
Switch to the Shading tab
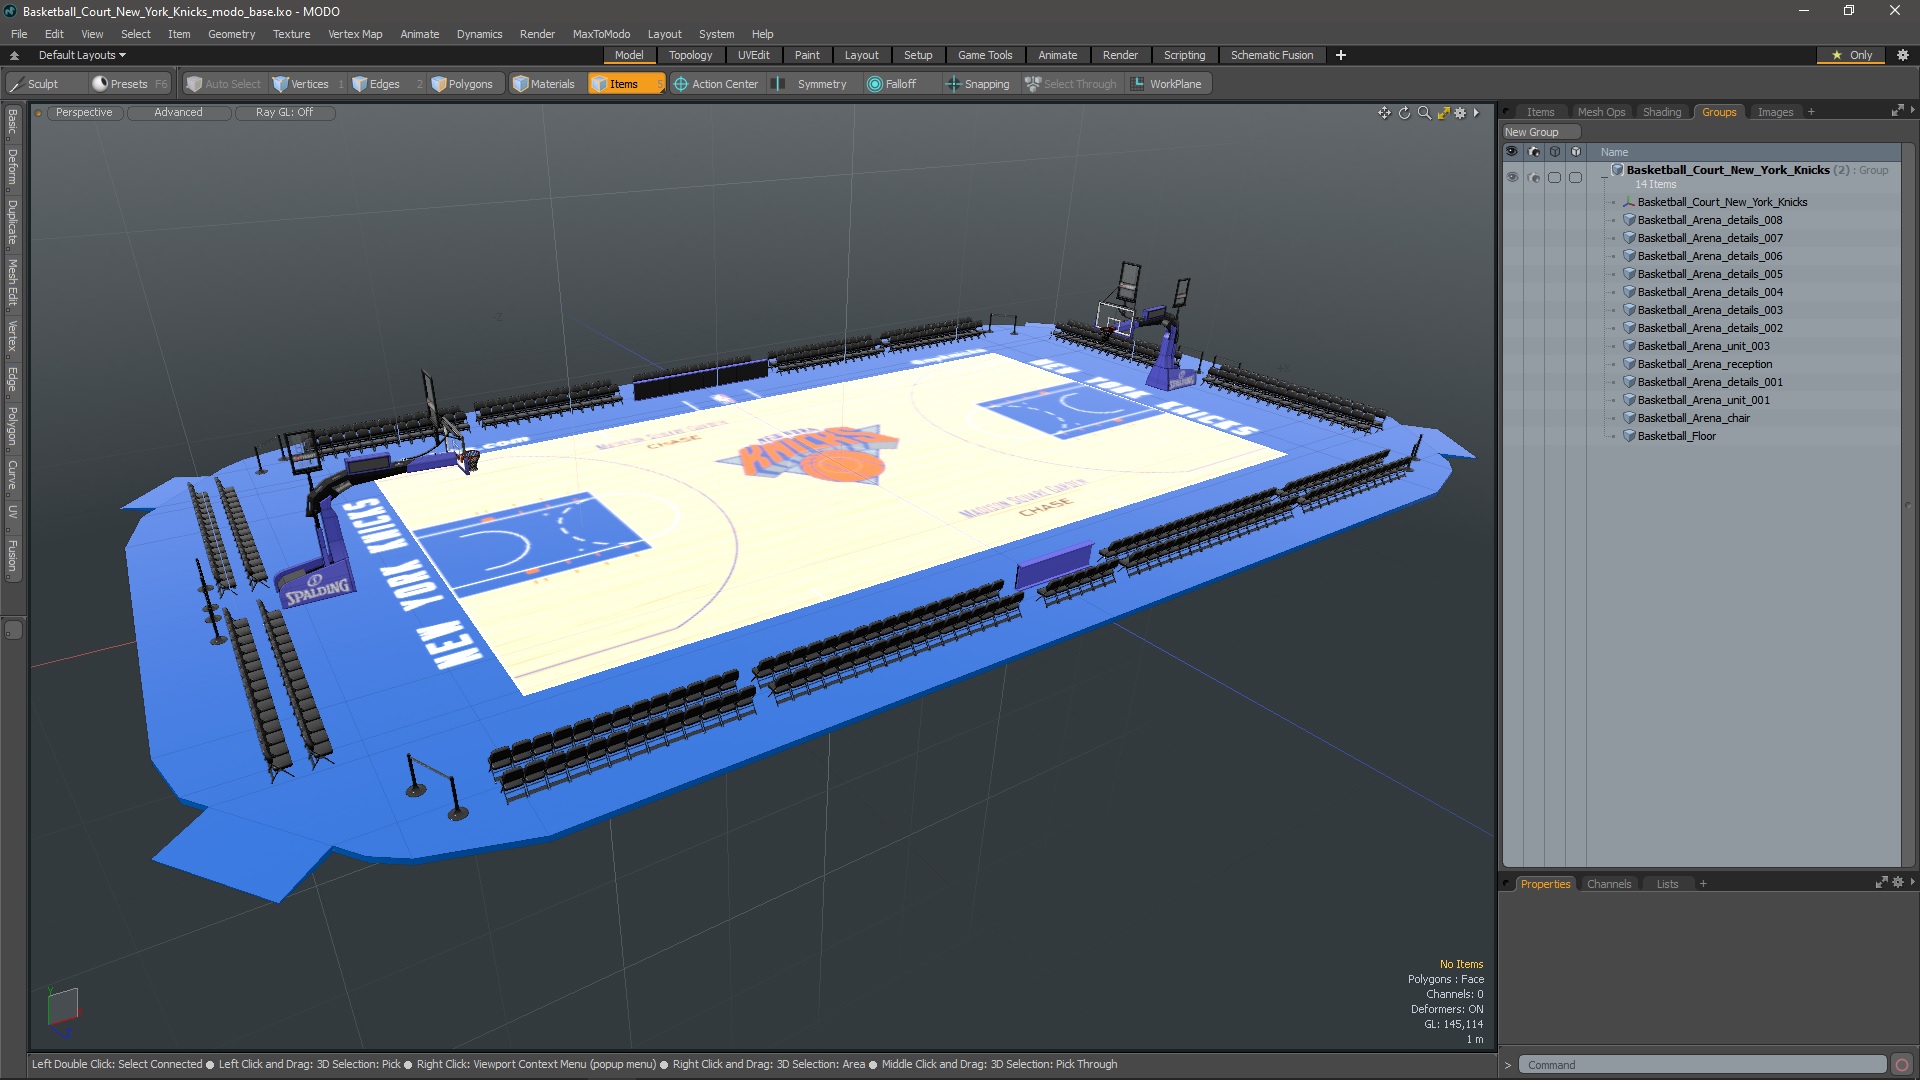[1662, 112]
